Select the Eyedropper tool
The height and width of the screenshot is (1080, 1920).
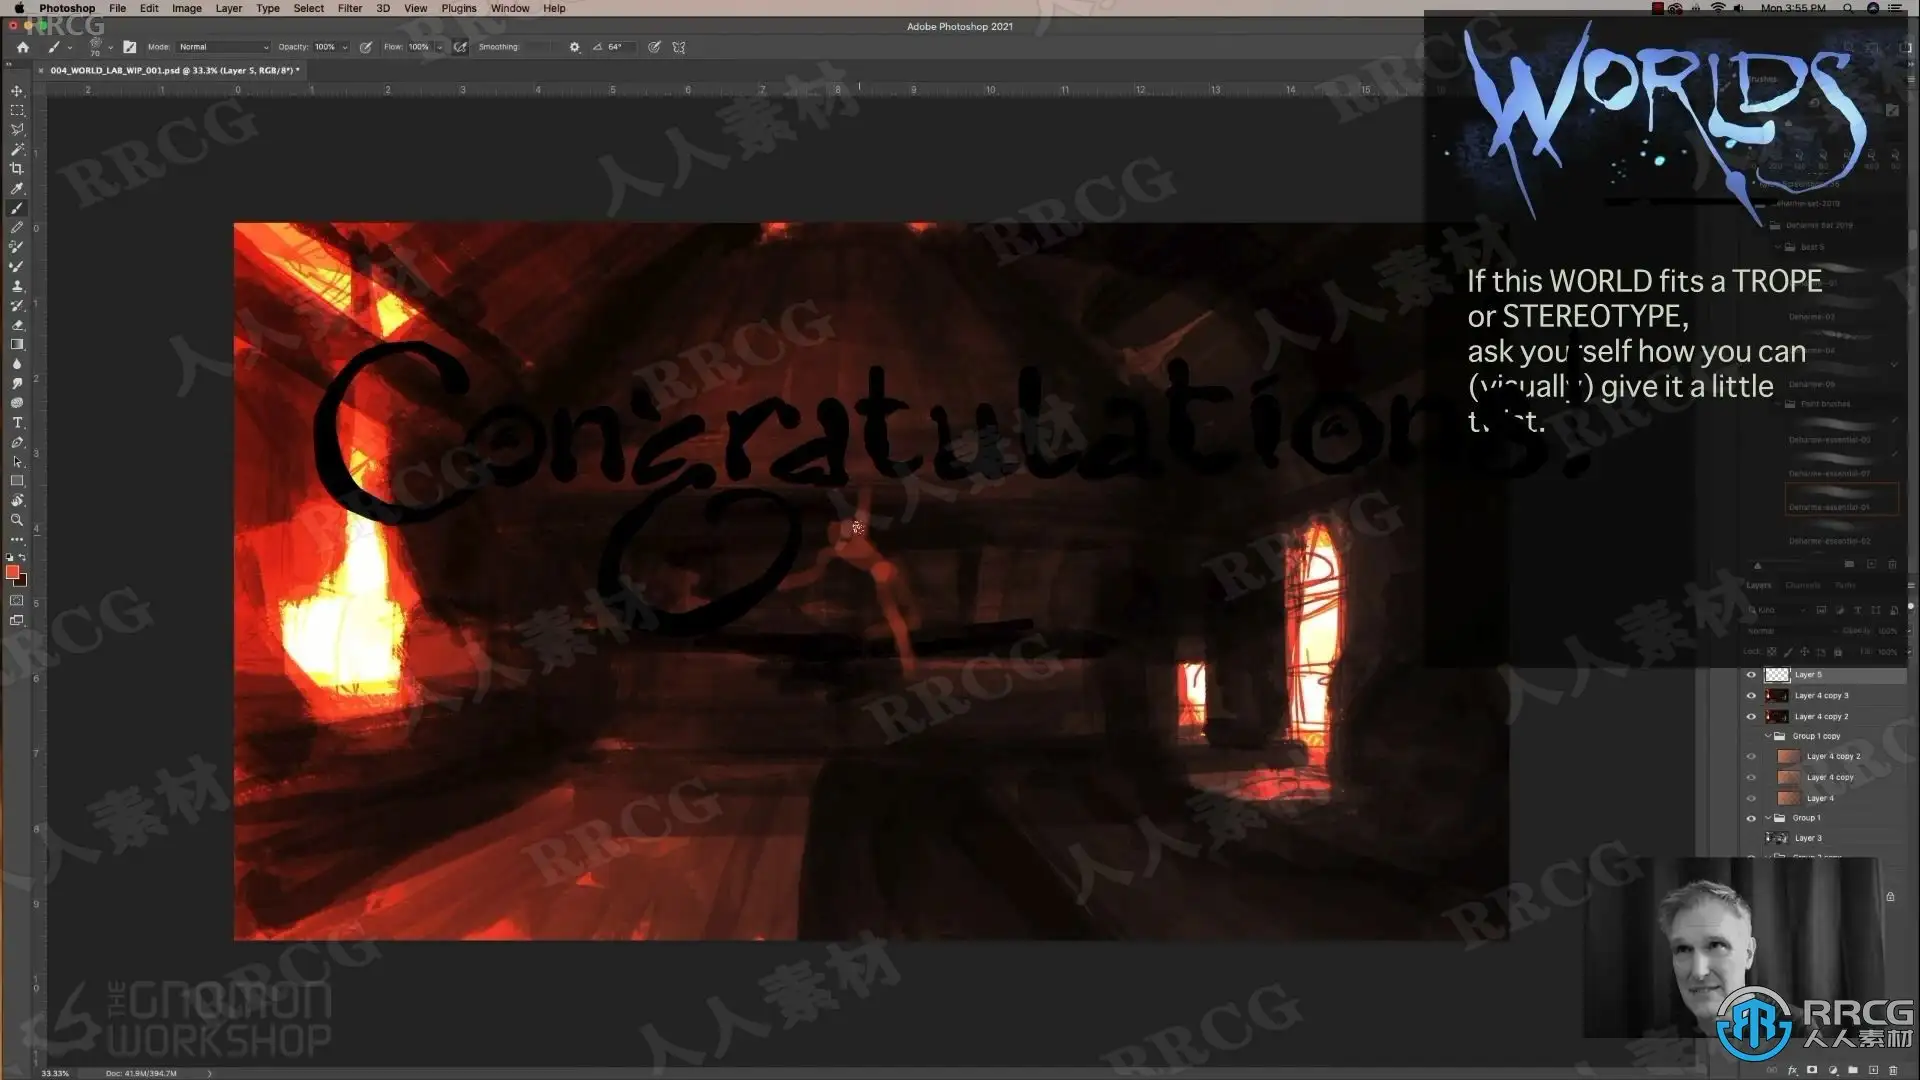click(17, 189)
